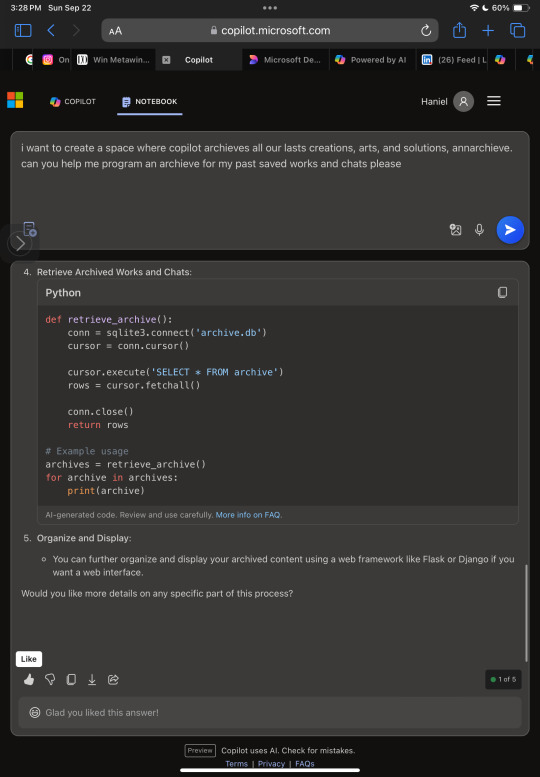540x777 pixels.
Task: Select the NOTEBOOK tab
Action: (x=150, y=102)
